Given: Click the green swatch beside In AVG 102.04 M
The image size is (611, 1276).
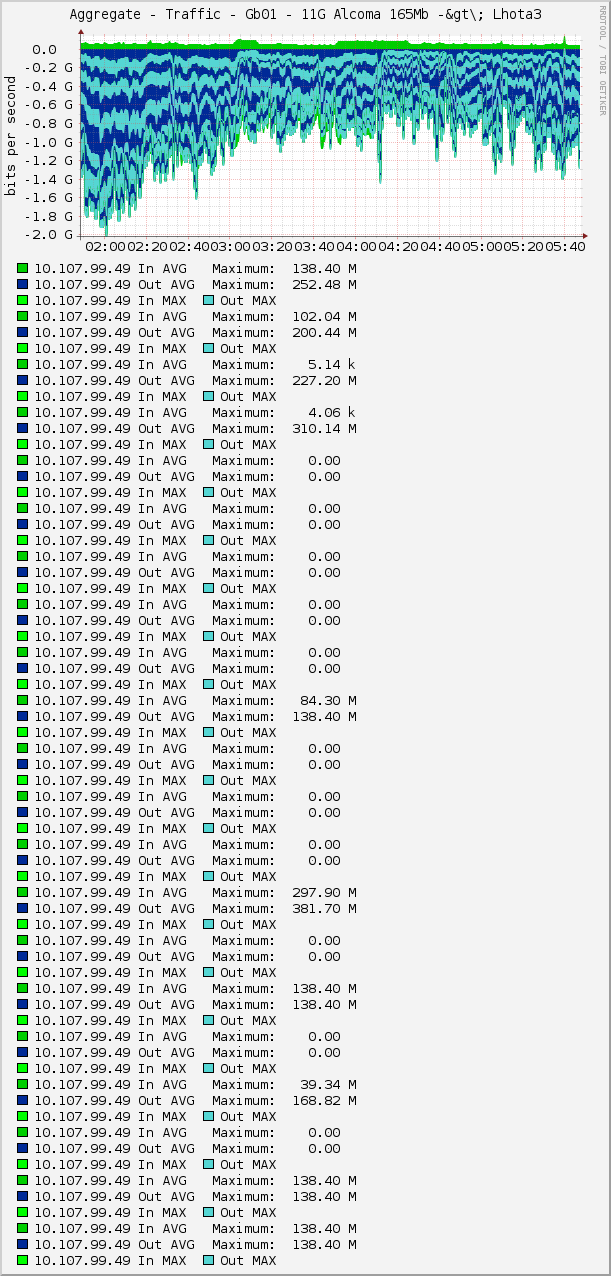Looking at the screenshot, I should click(x=23, y=317).
